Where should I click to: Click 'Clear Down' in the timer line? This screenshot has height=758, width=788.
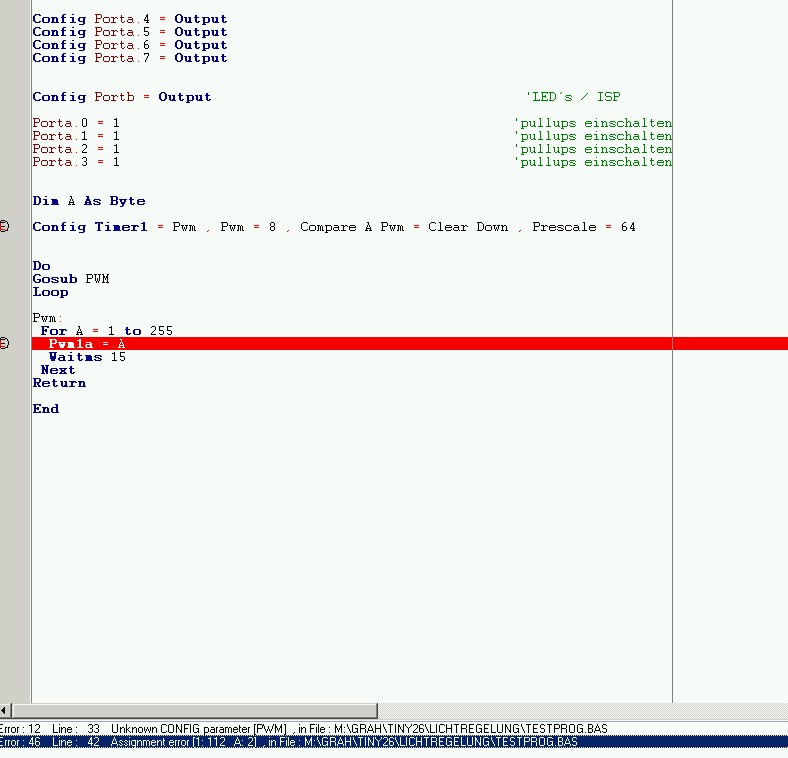tap(468, 227)
